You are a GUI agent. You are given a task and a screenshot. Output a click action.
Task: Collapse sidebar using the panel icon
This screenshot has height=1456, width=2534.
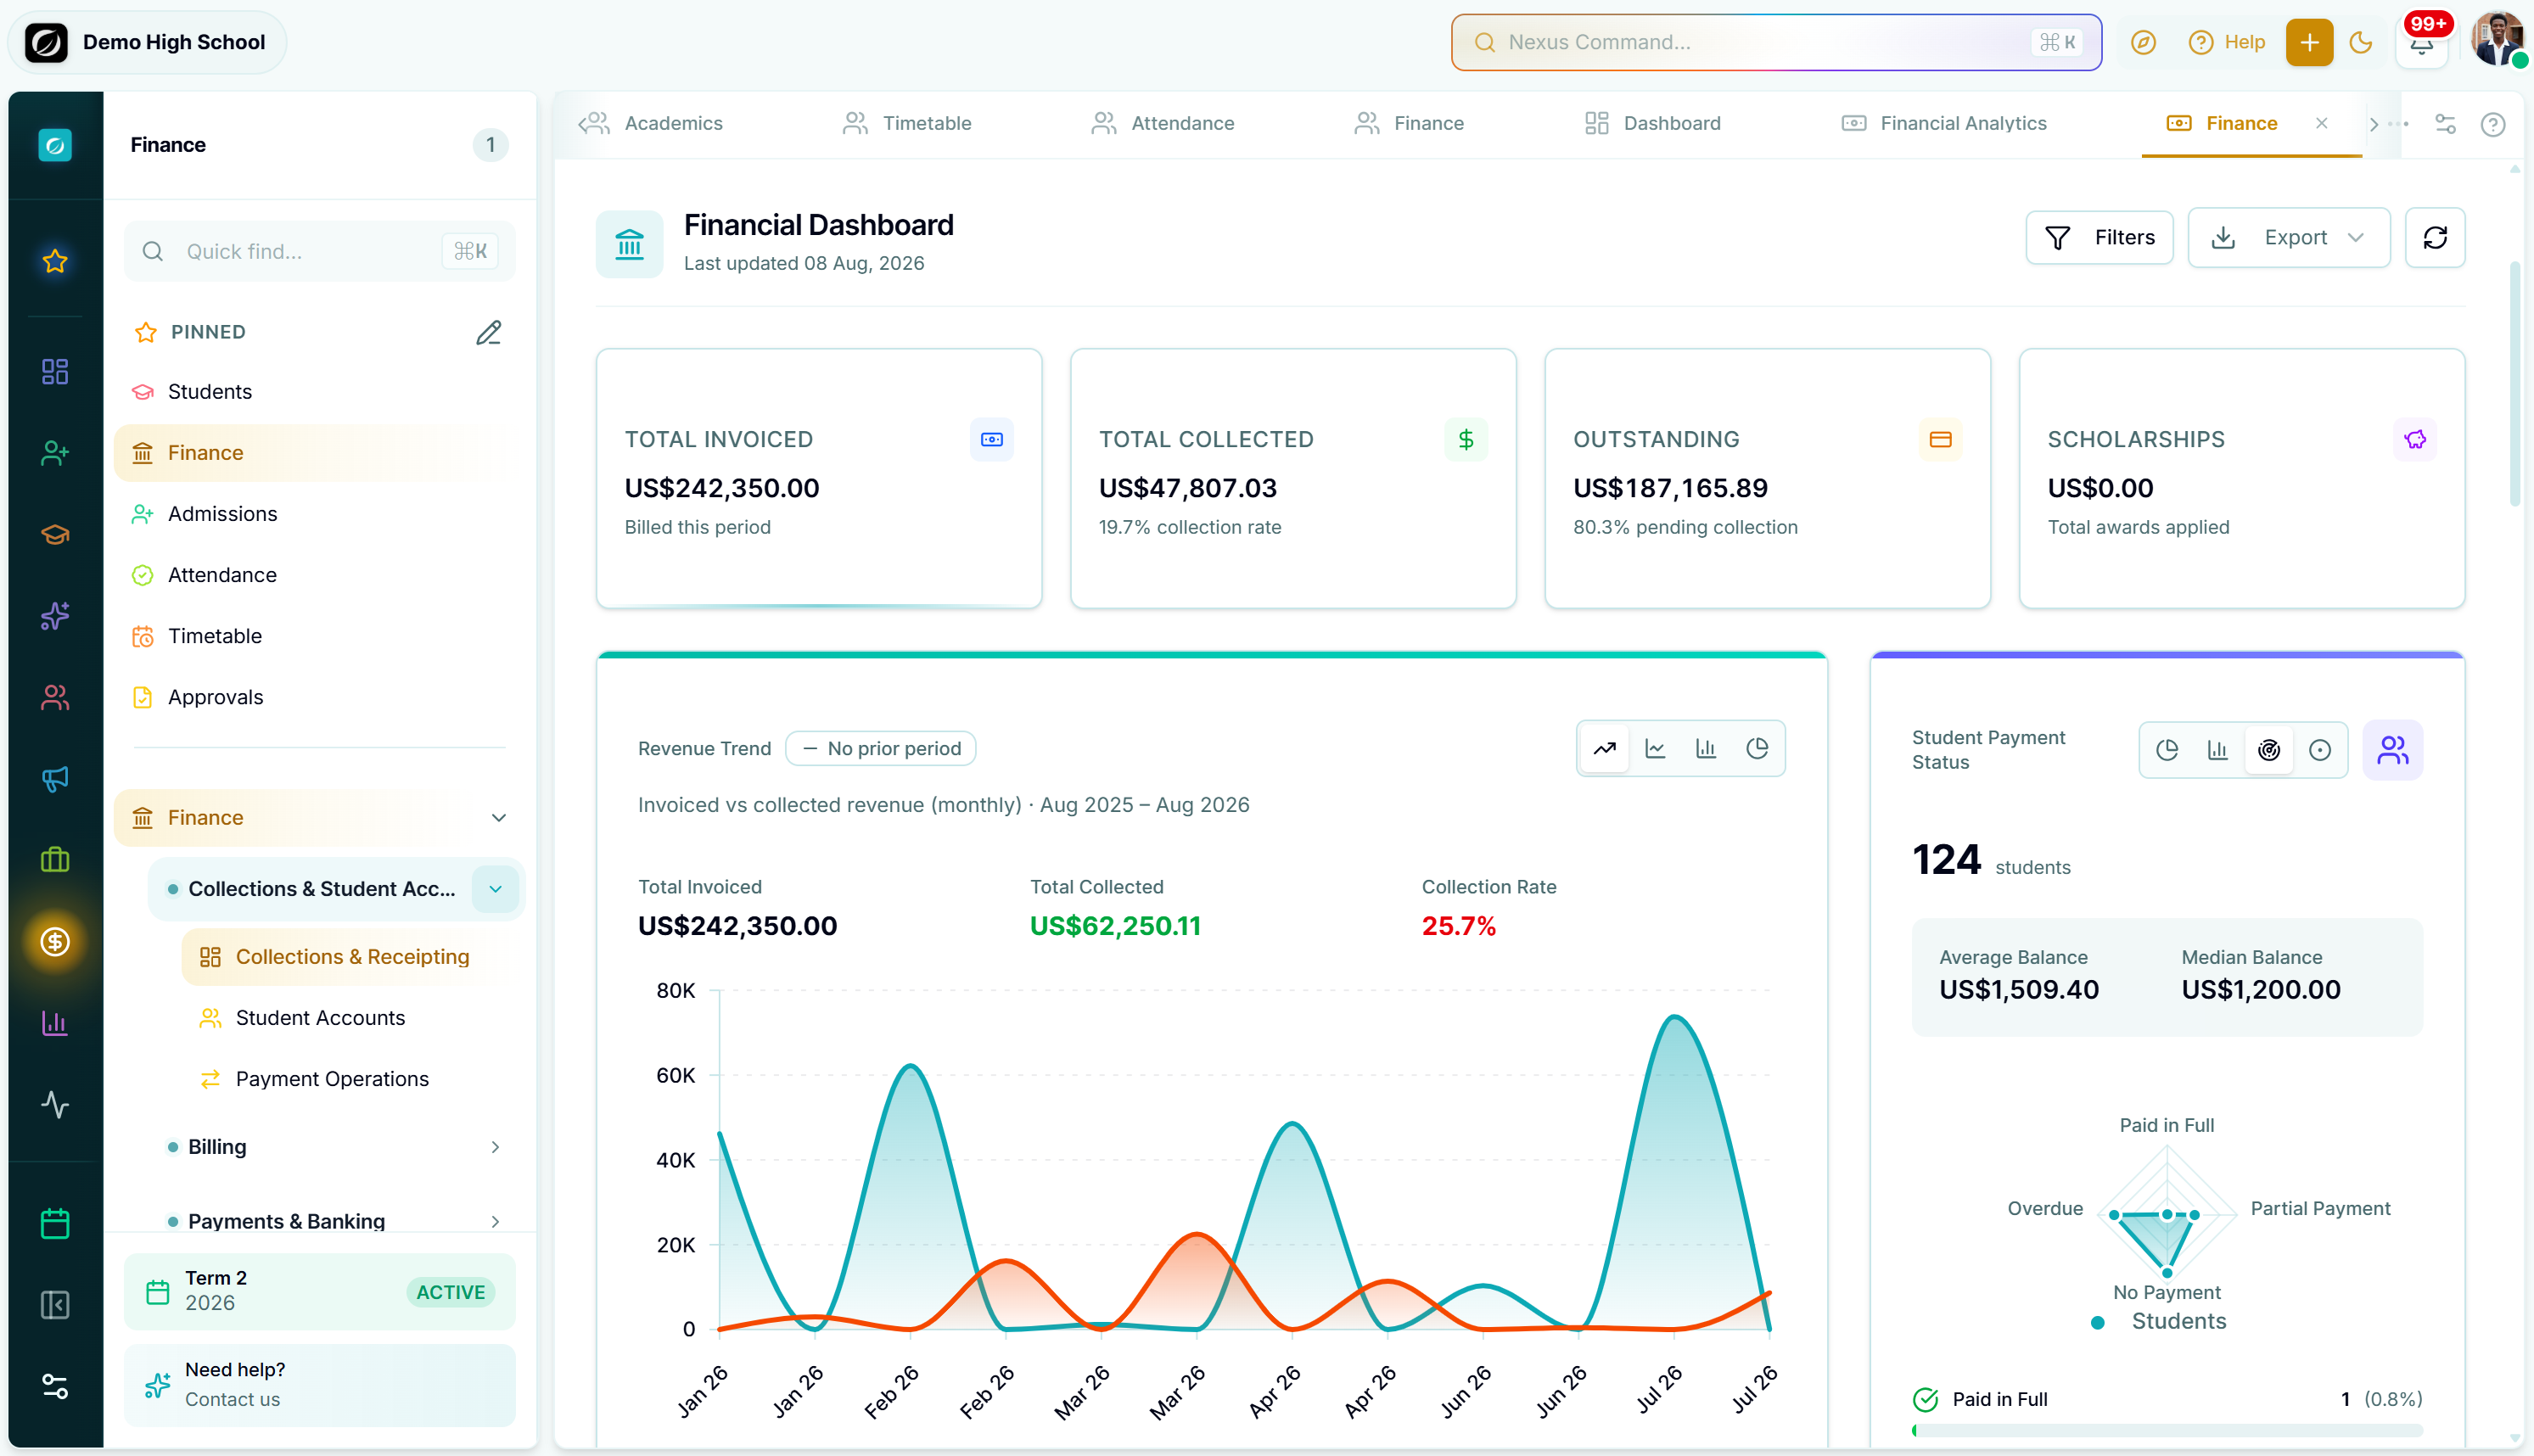coord(55,1305)
